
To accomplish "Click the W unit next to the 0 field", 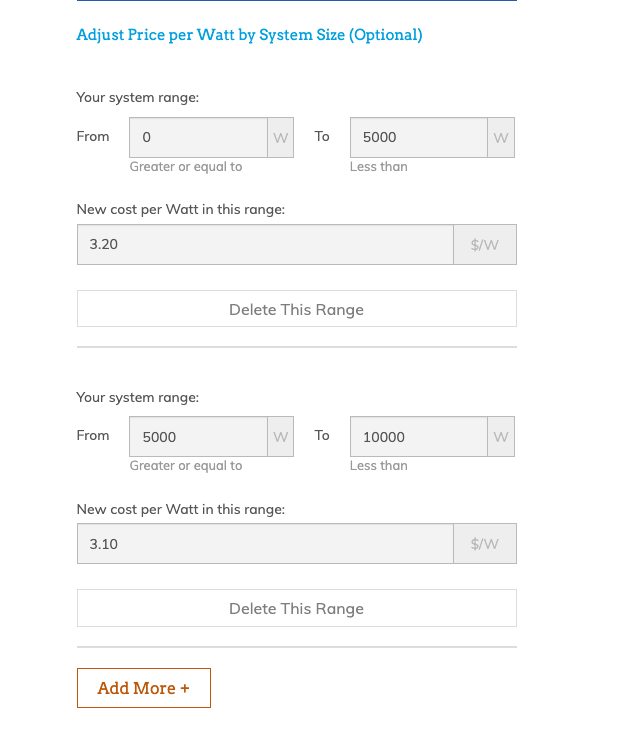I will coord(281,138).
